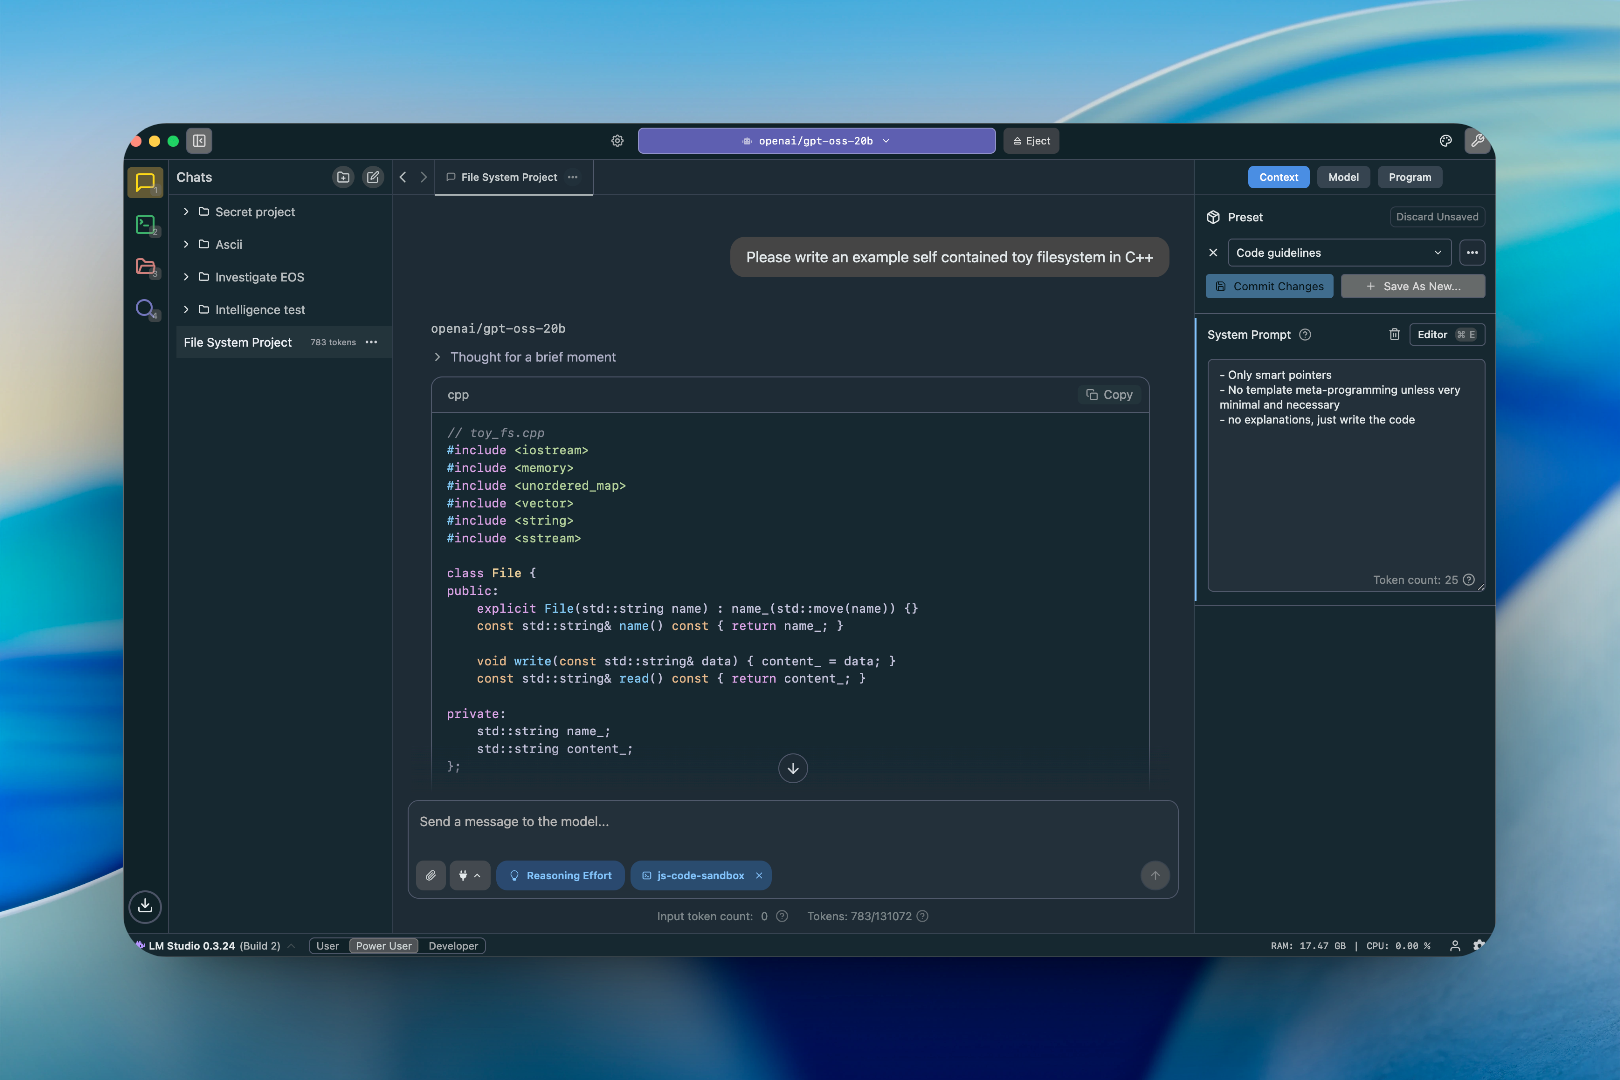Open the openai/gpt-oss-20b model selector
This screenshot has height=1080, width=1620.
pyautogui.click(x=816, y=141)
